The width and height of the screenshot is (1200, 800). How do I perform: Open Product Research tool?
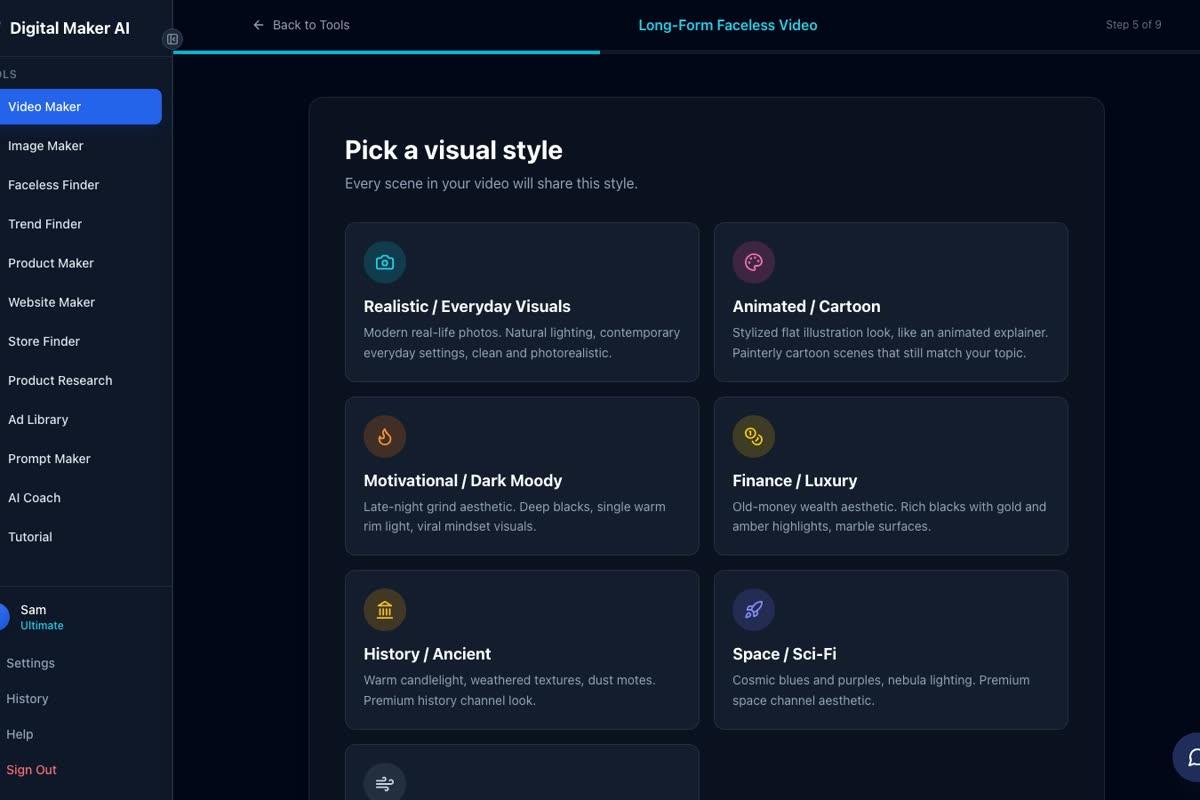click(80, 380)
